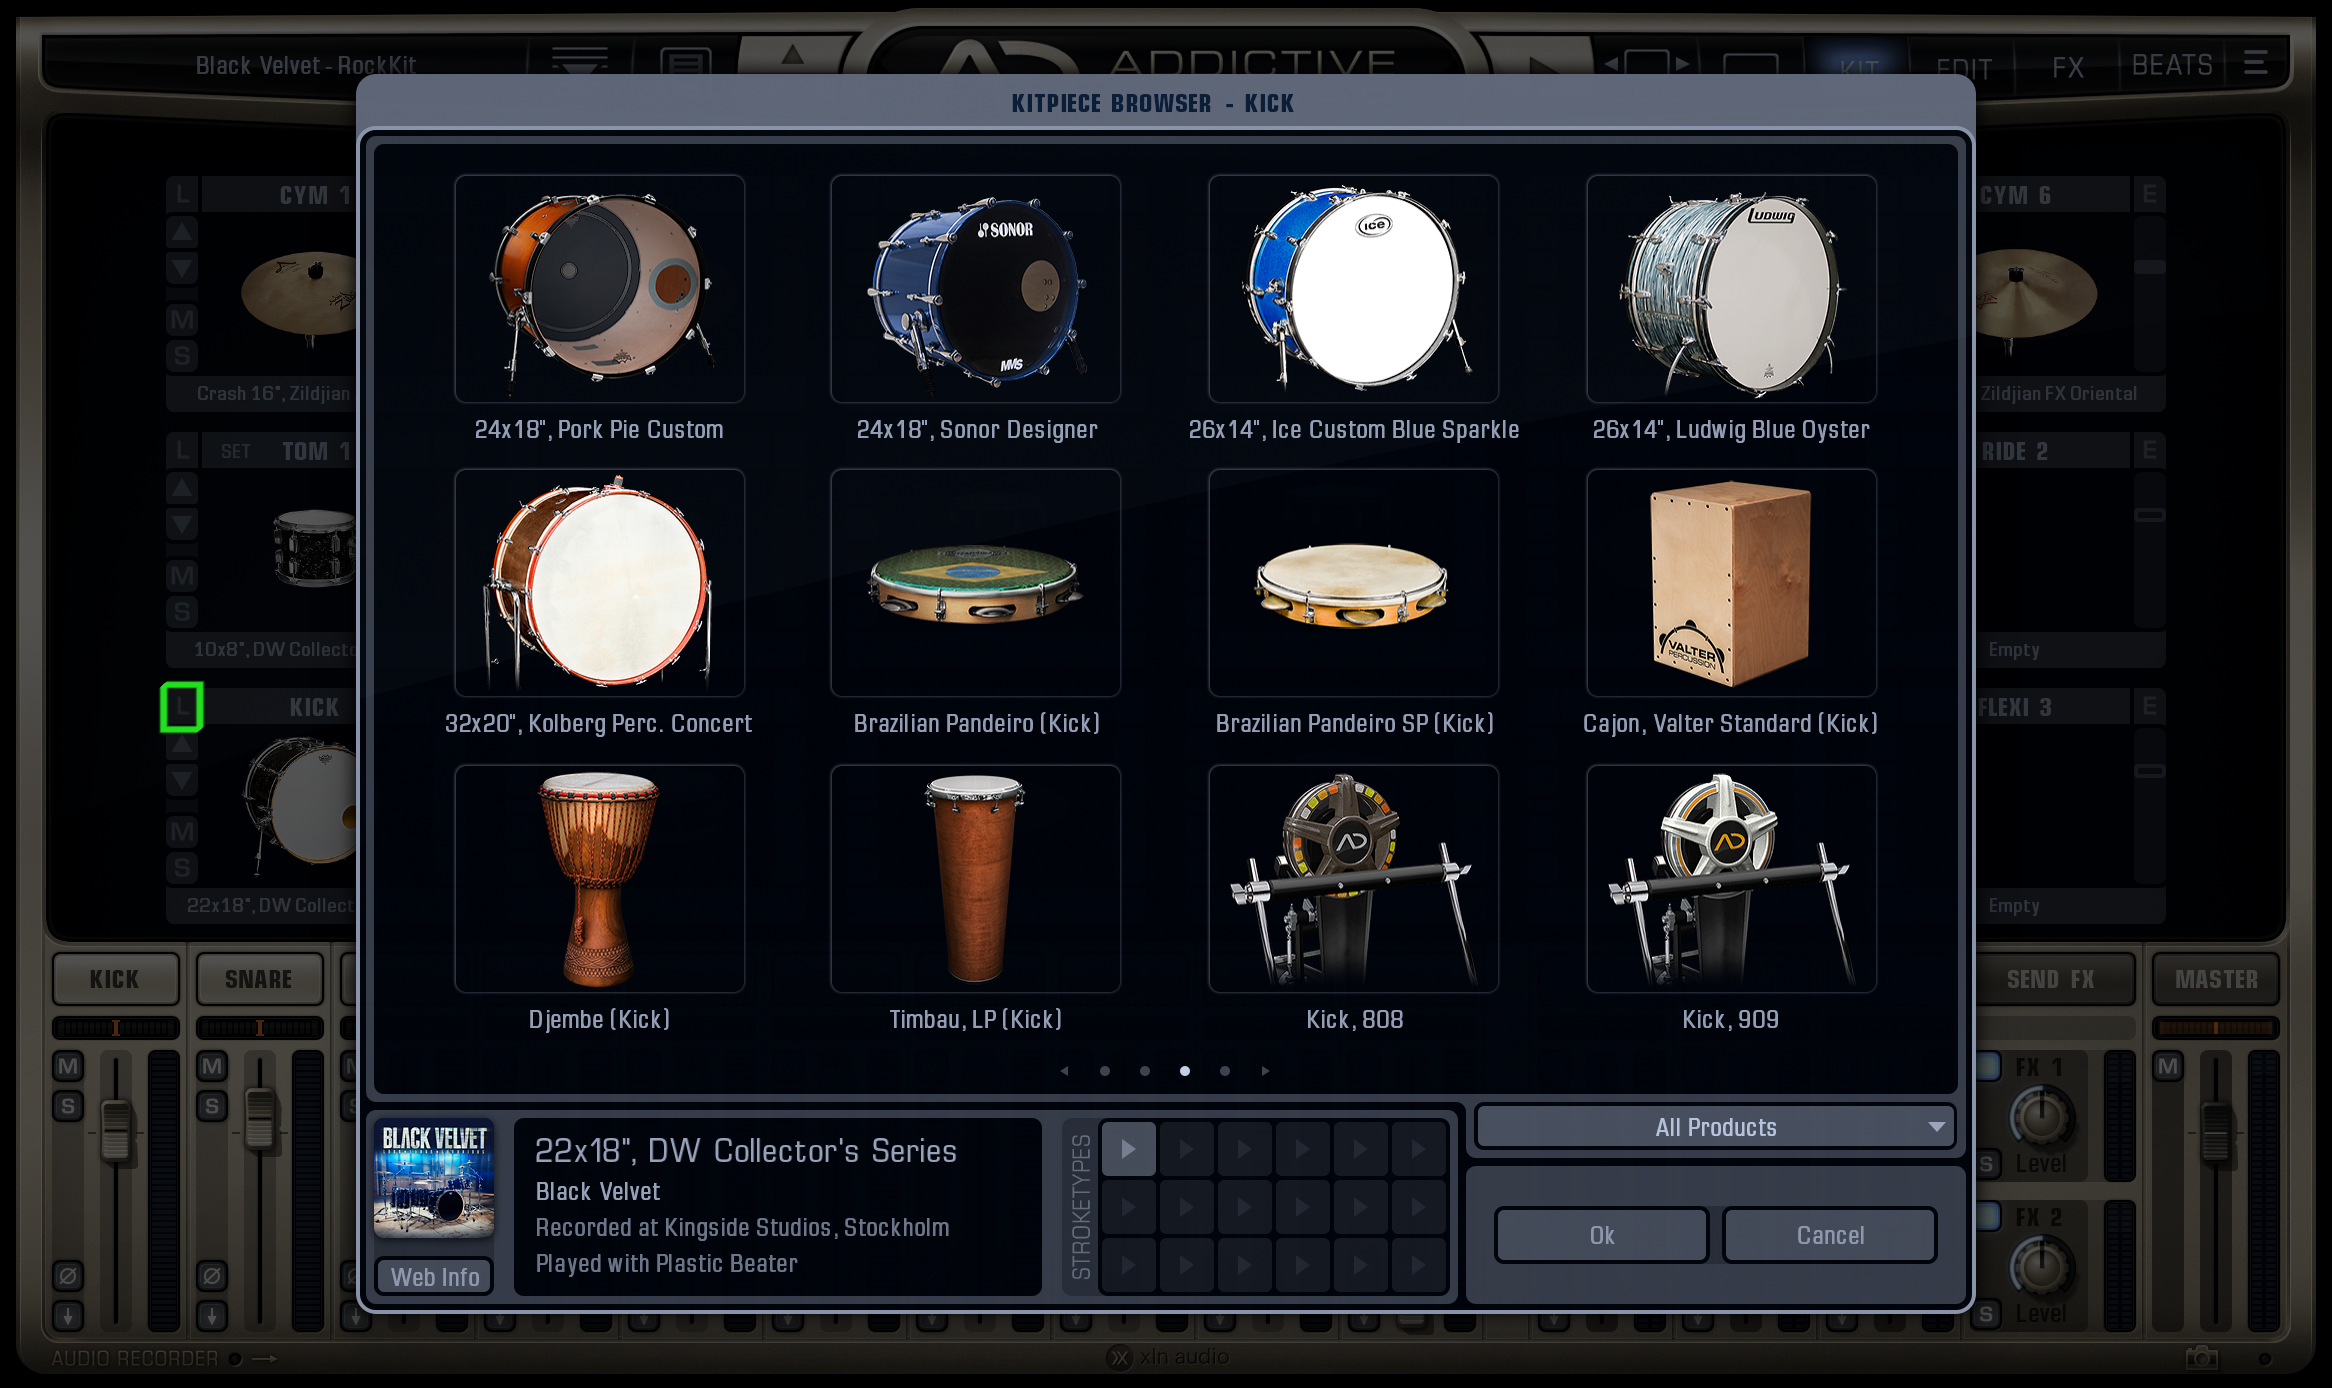The width and height of the screenshot is (2332, 1388).
Task: Select the KICK mixer channel
Action: pyautogui.click(x=115, y=979)
